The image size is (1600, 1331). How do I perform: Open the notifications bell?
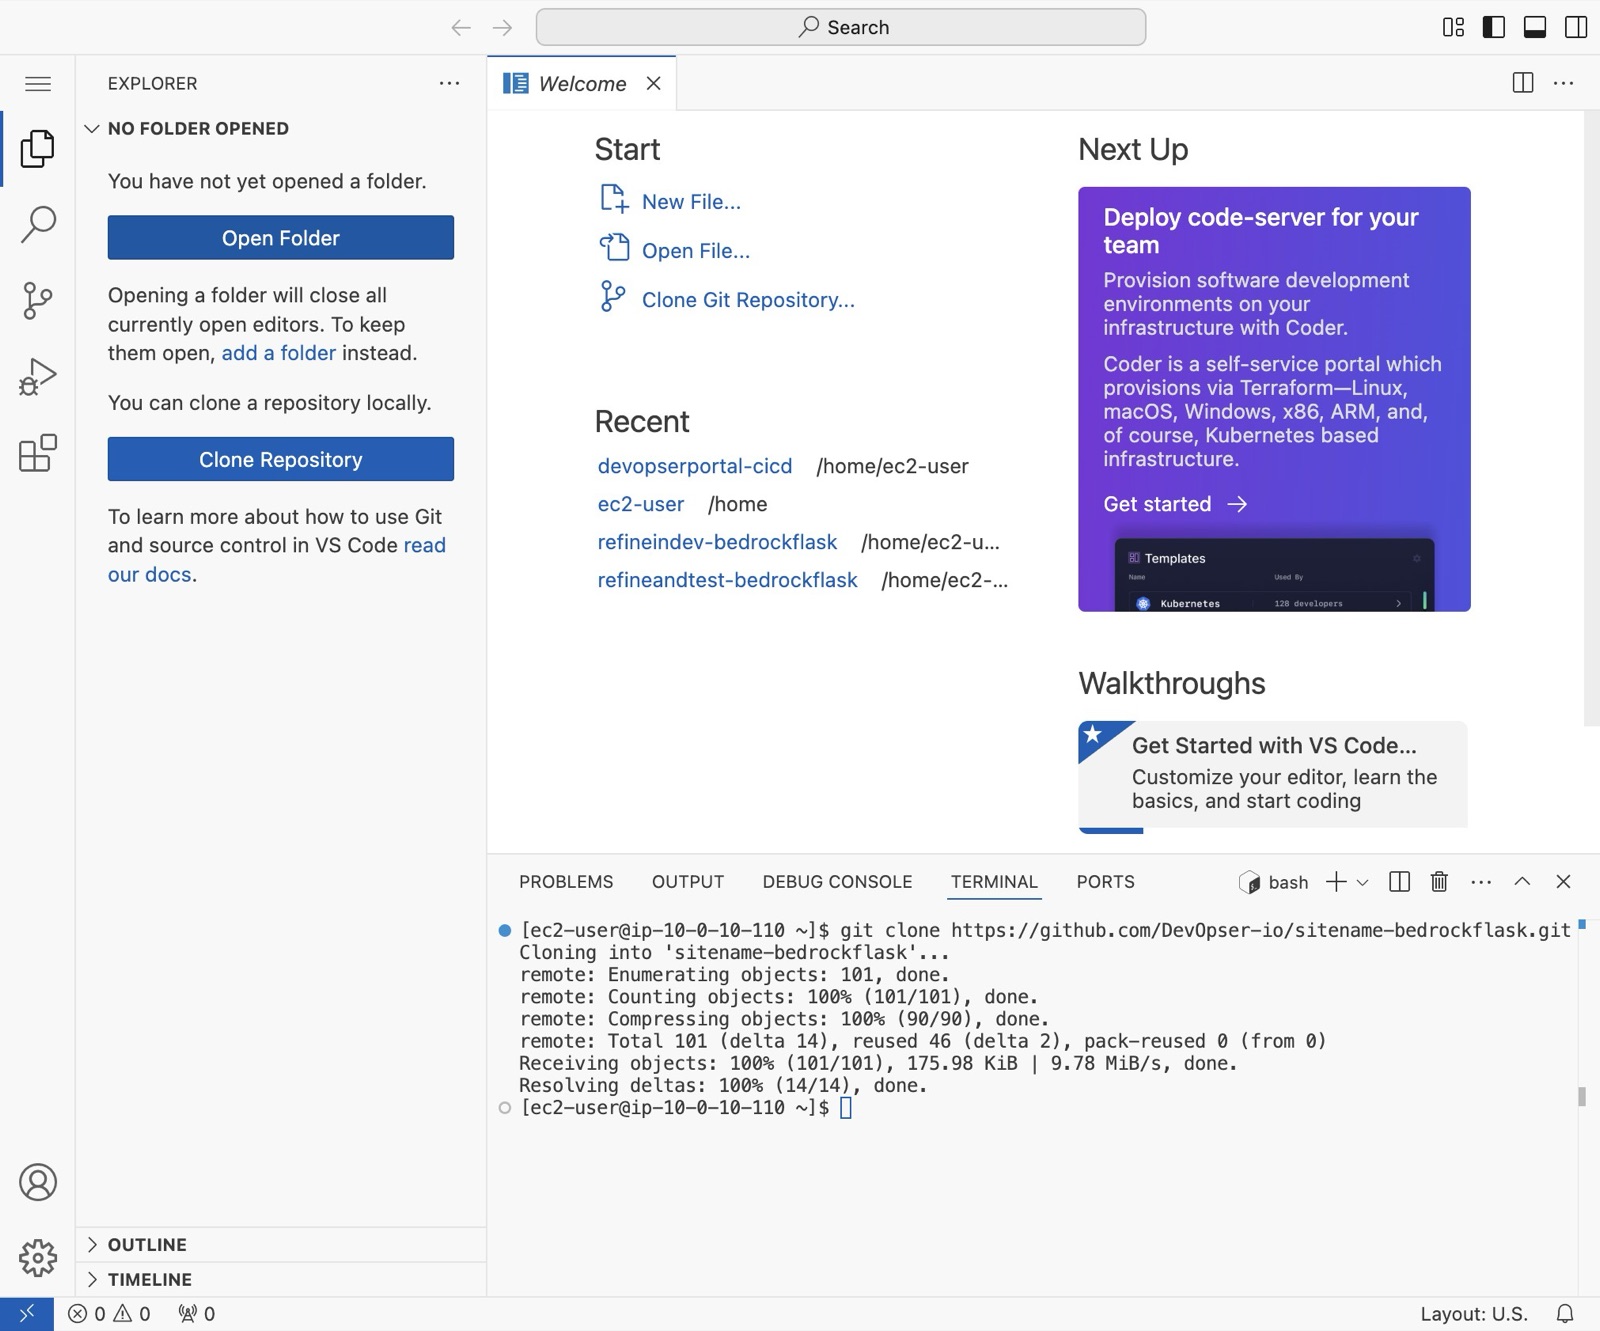pyautogui.click(x=1565, y=1314)
